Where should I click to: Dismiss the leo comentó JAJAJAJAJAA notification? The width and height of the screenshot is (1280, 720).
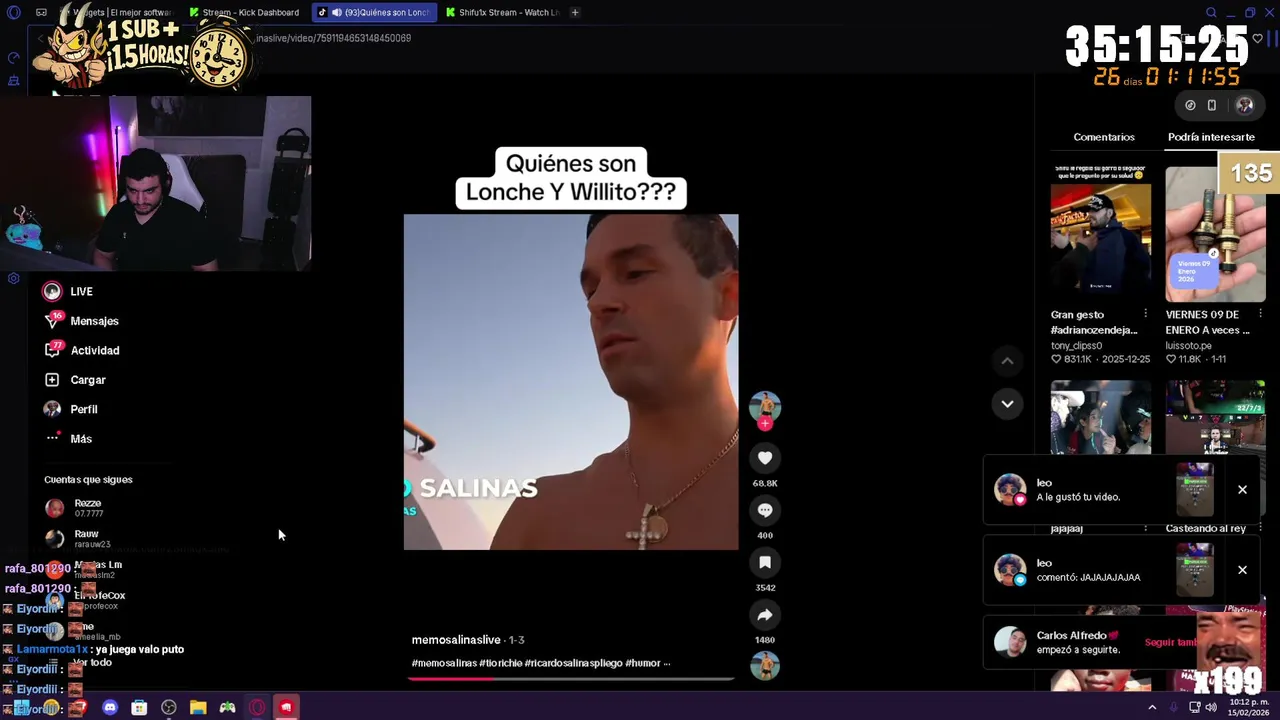click(x=1242, y=570)
